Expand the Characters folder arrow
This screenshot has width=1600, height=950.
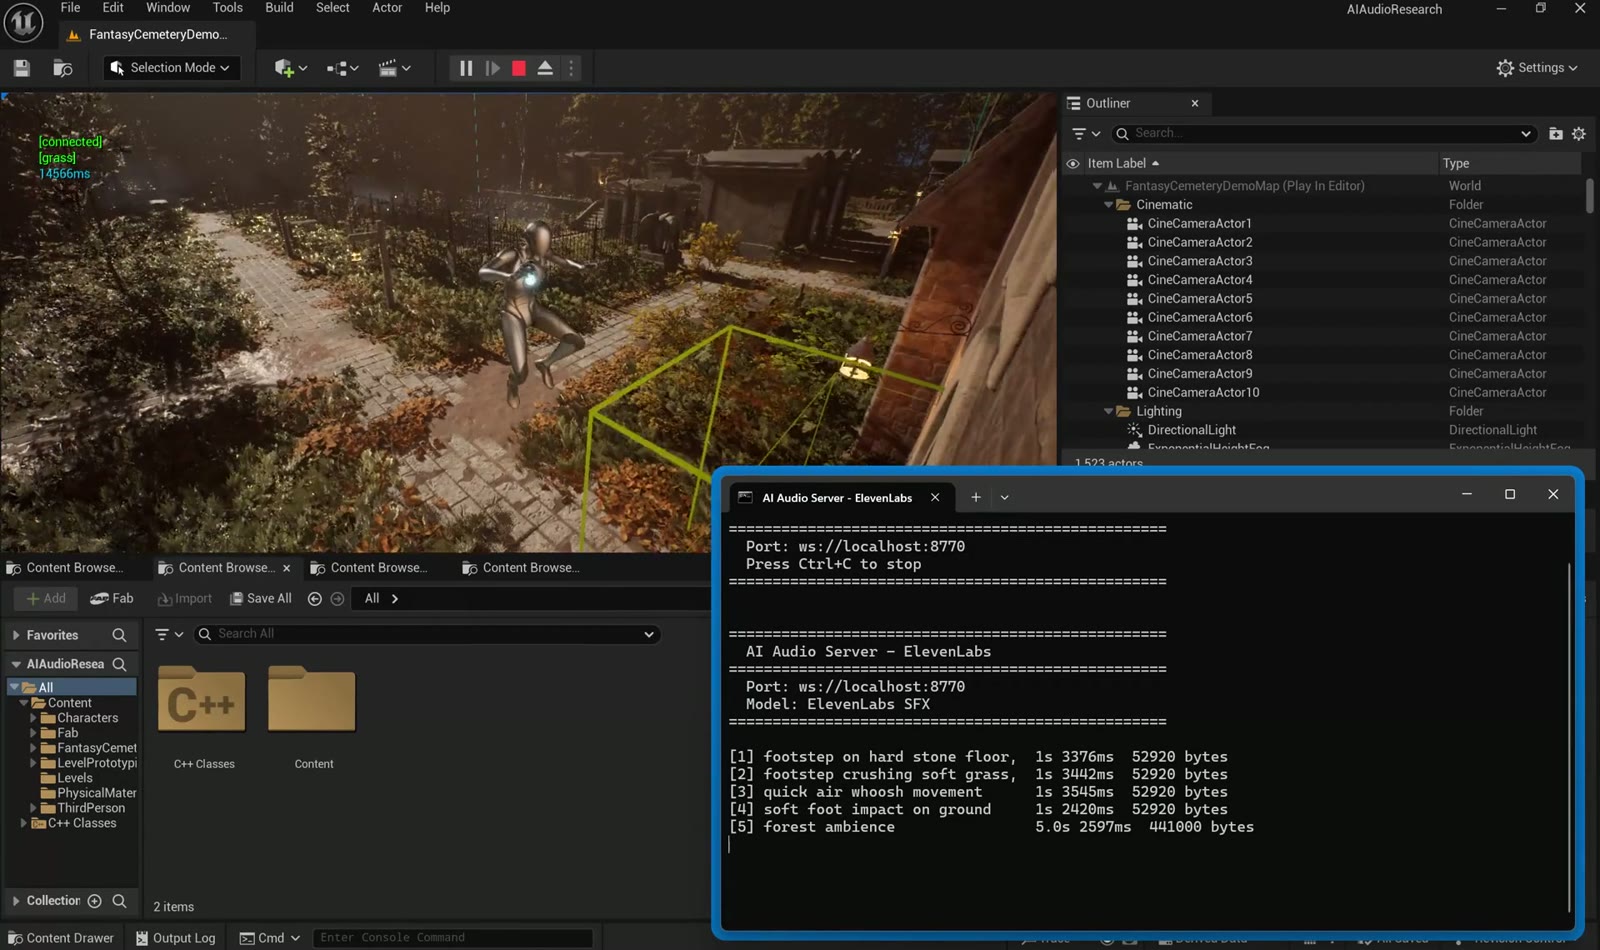[x=33, y=718]
